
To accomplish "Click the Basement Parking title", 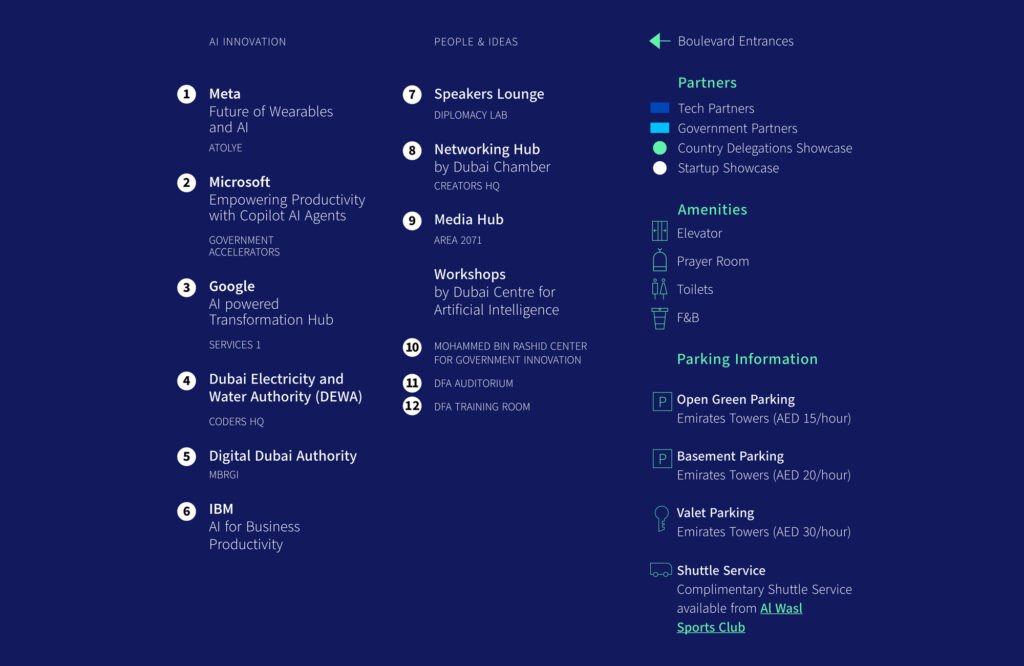I will (730, 456).
